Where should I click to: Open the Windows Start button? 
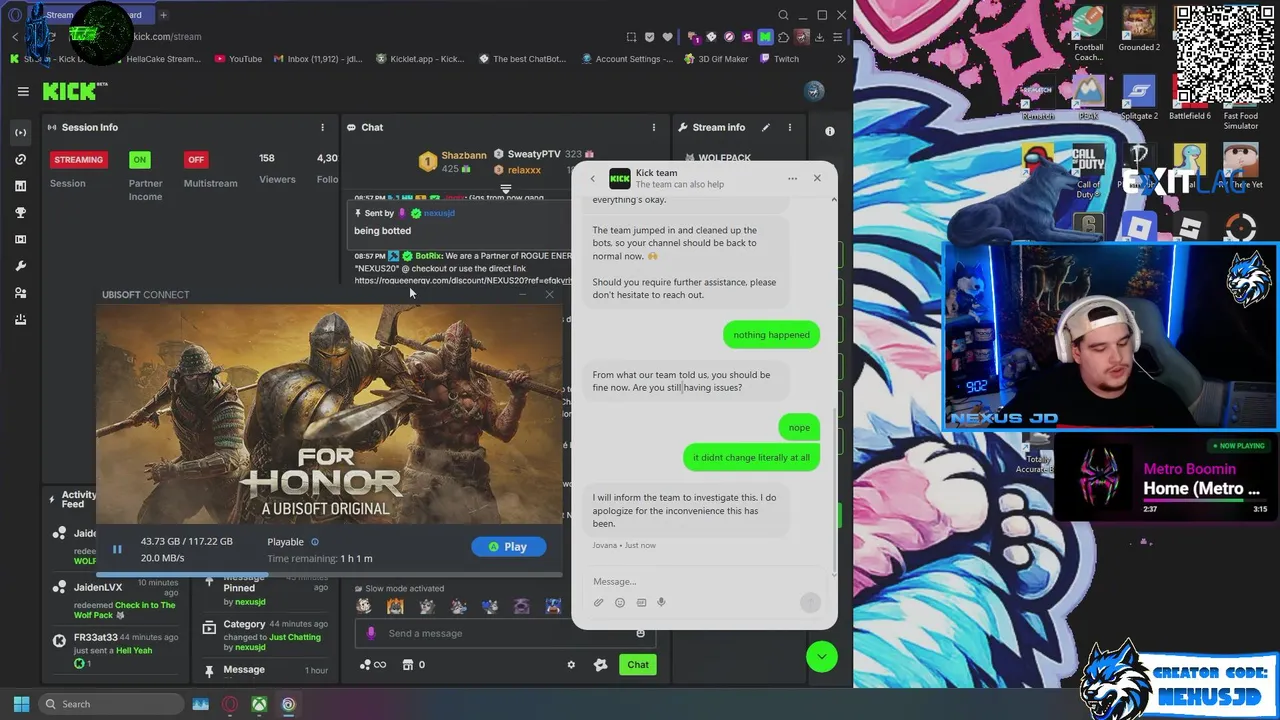click(x=21, y=704)
